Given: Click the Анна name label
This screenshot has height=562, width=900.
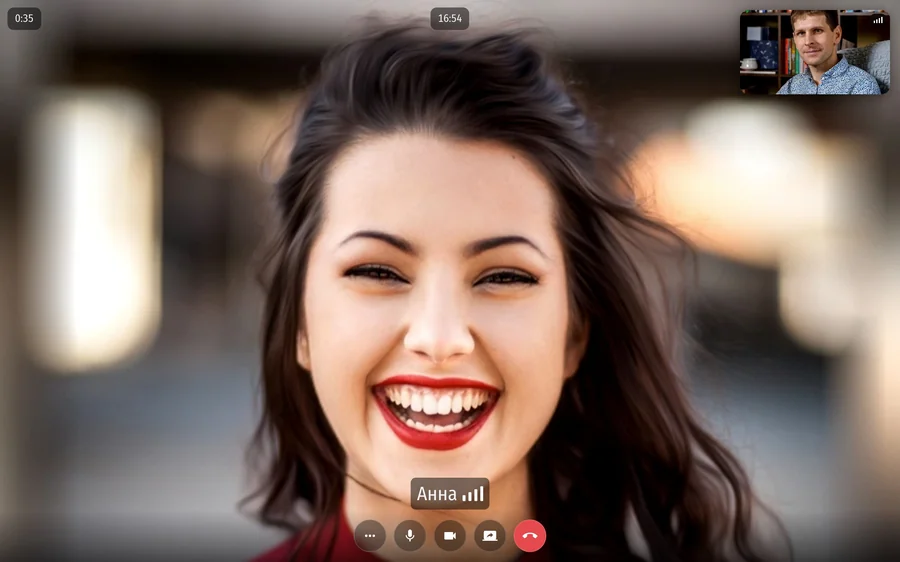Looking at the screenshot, I should point(437,494).
